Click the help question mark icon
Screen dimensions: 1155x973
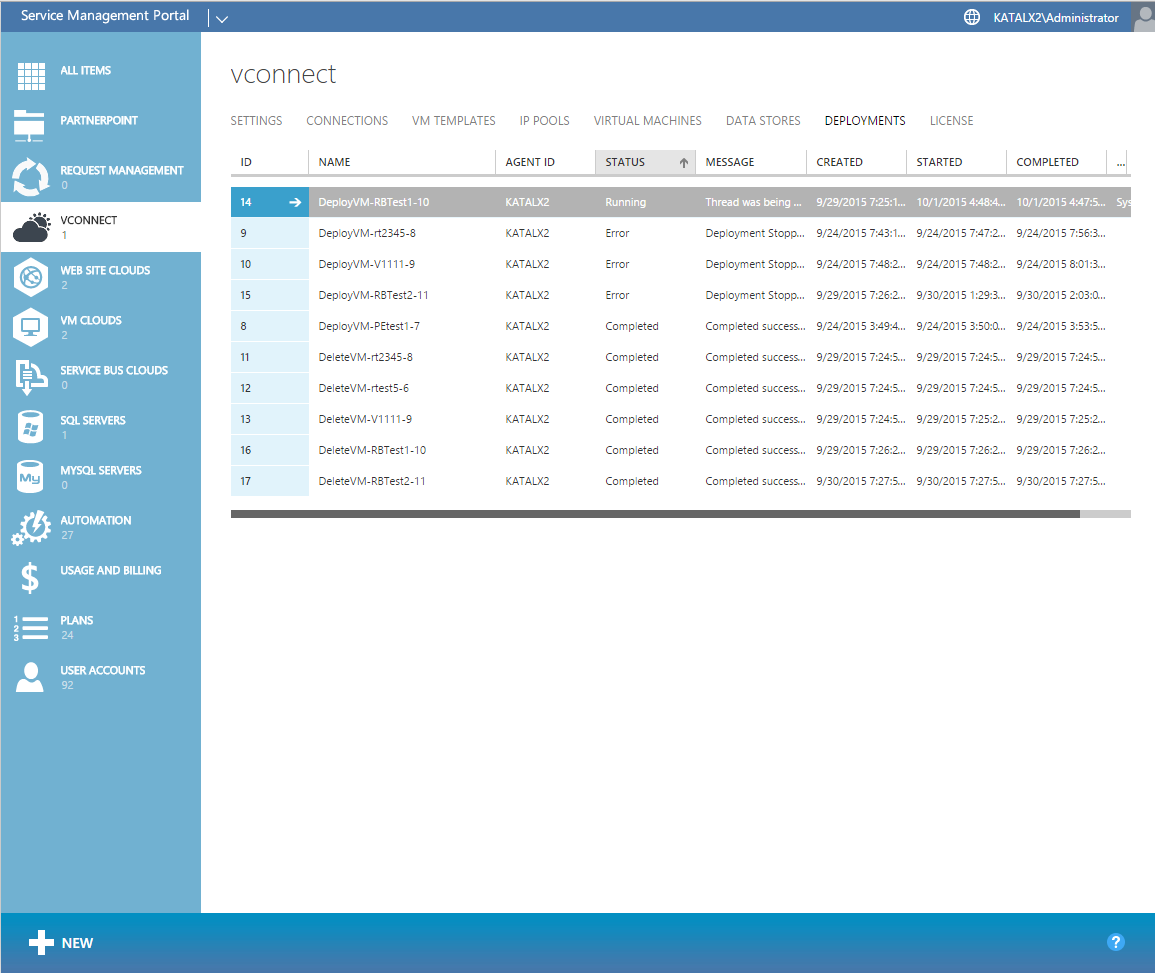(x=1115, y=942)
